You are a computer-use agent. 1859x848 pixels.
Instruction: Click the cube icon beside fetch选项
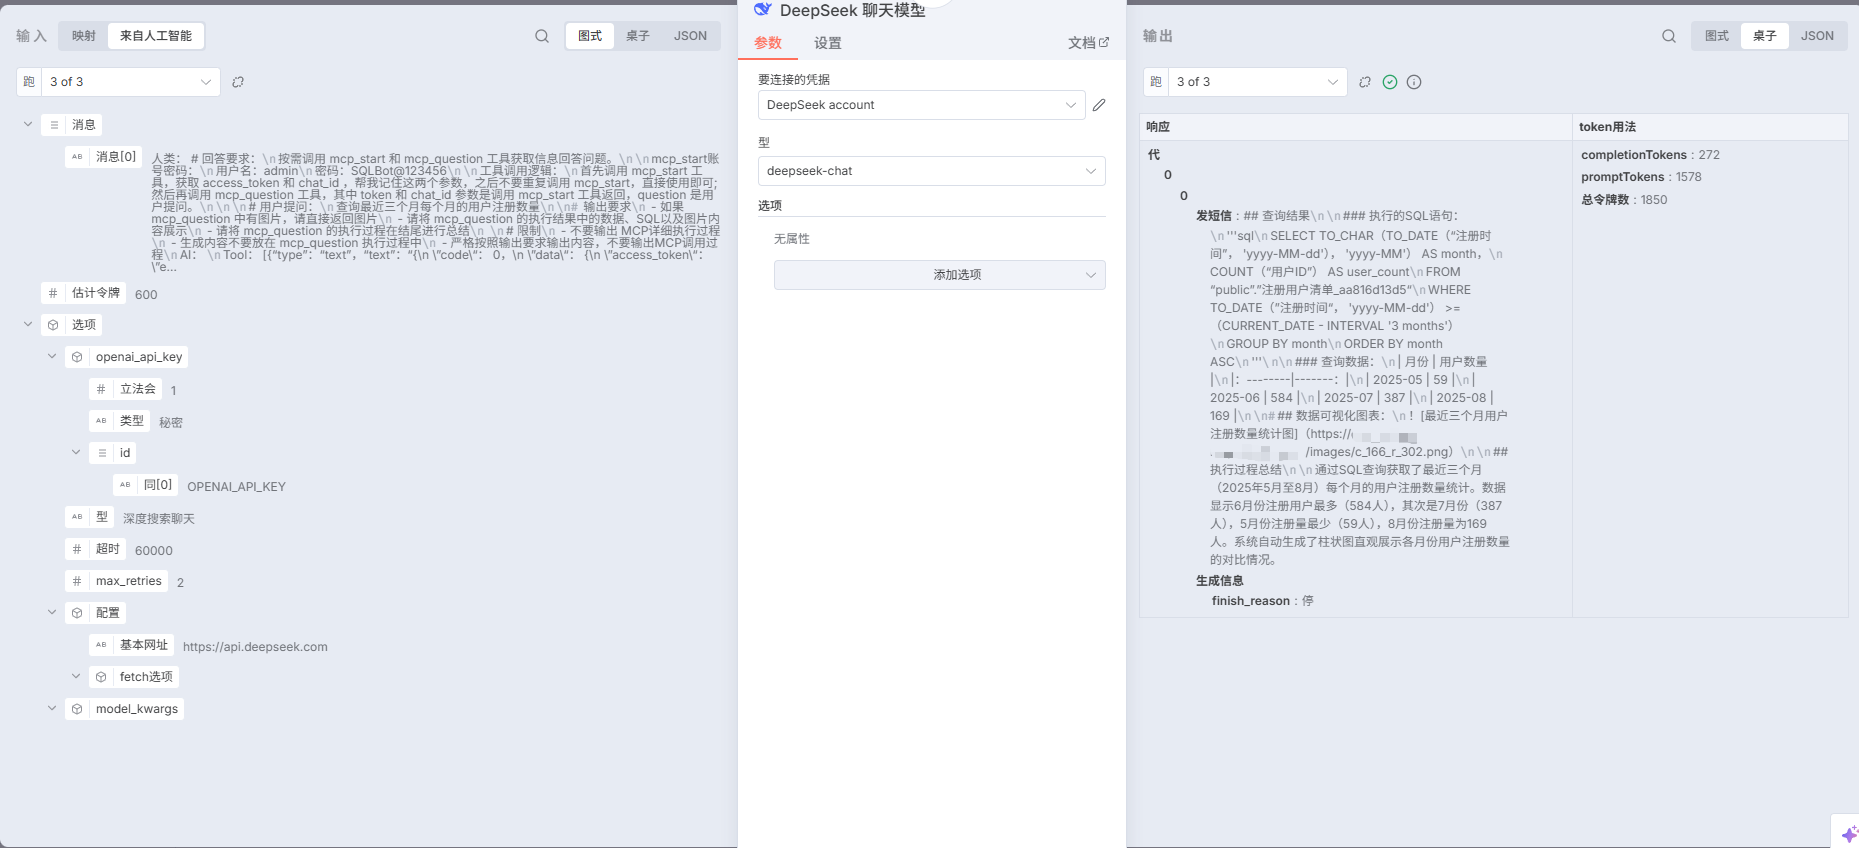coord(101,677)
